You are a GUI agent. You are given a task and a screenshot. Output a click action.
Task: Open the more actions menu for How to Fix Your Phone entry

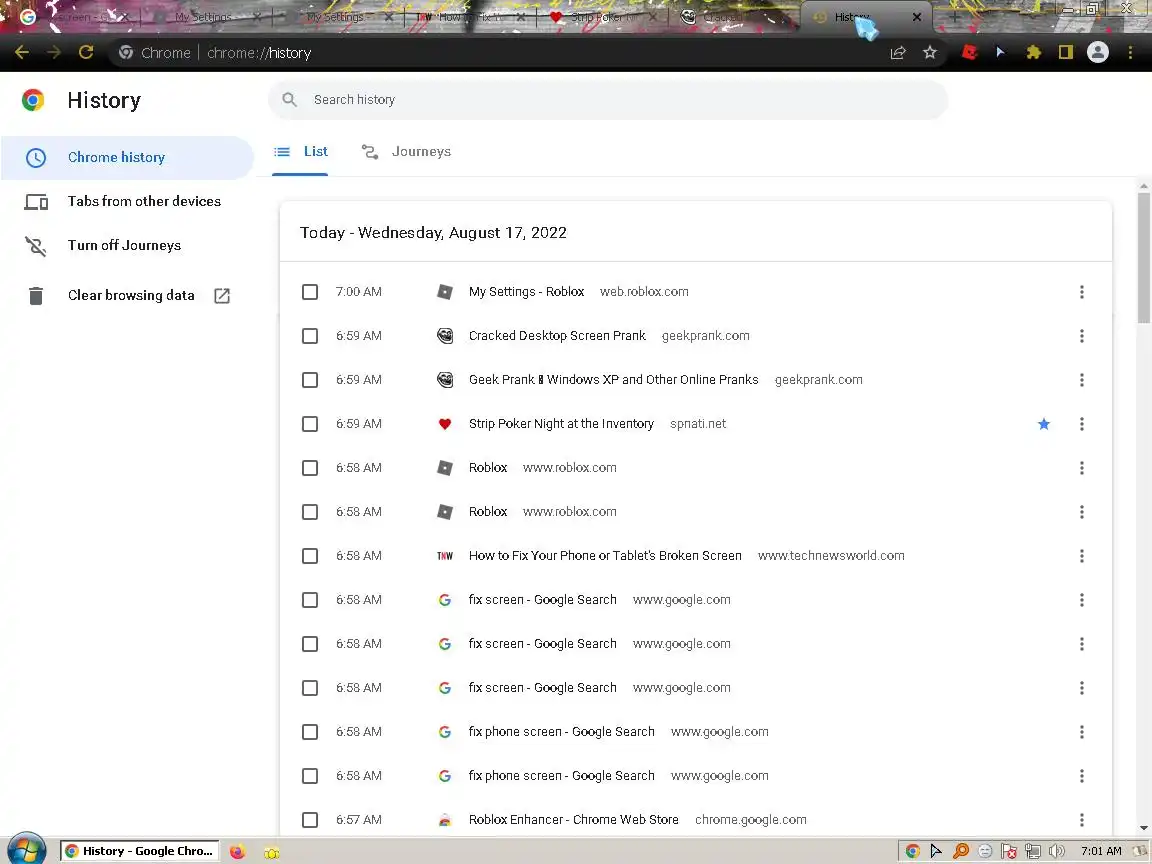[1081, 556]
